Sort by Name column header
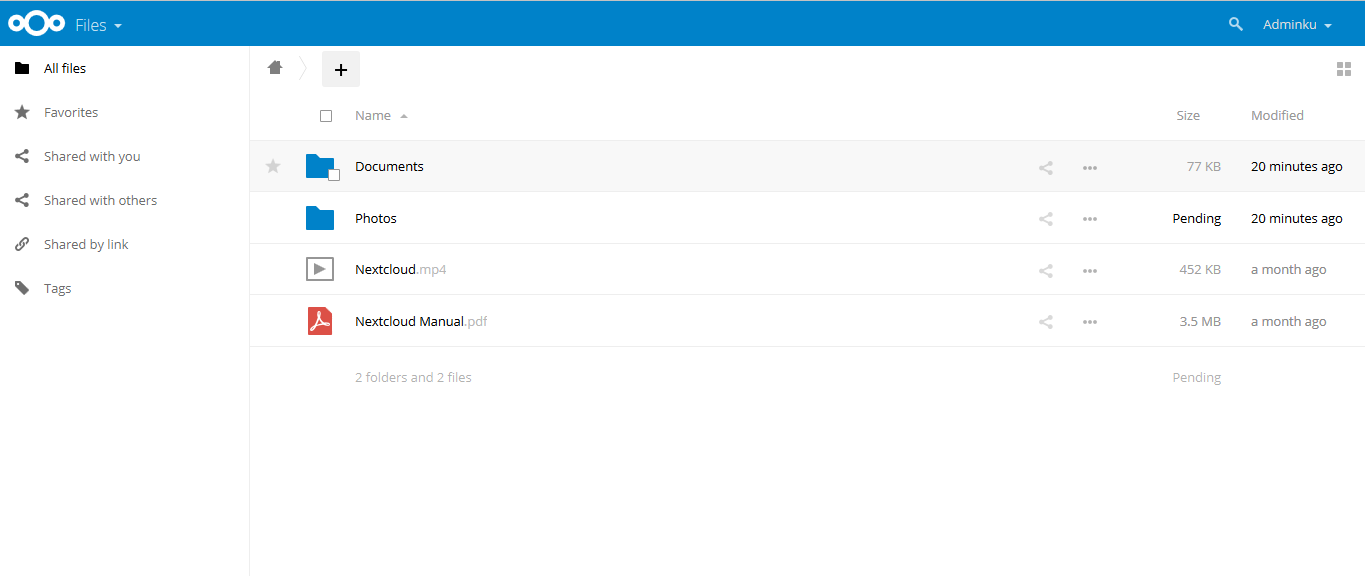Image resolution: width=1365 pixels, height=576 pixels. coord(373,116)
